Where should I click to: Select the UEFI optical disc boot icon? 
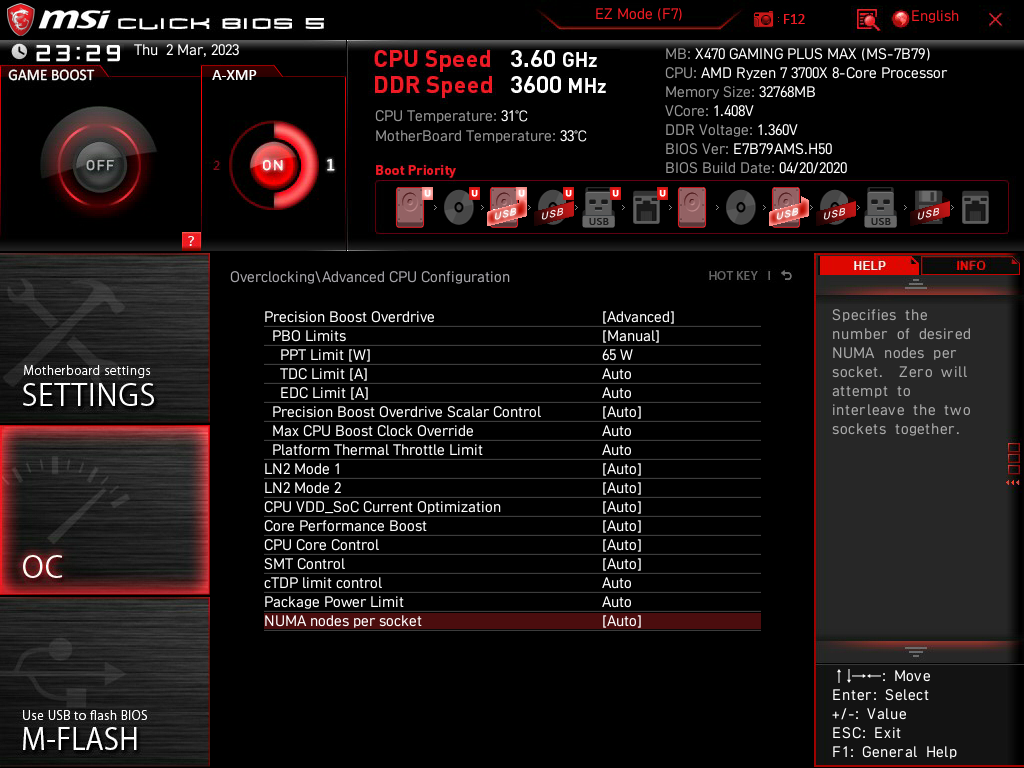pos(460,208)
